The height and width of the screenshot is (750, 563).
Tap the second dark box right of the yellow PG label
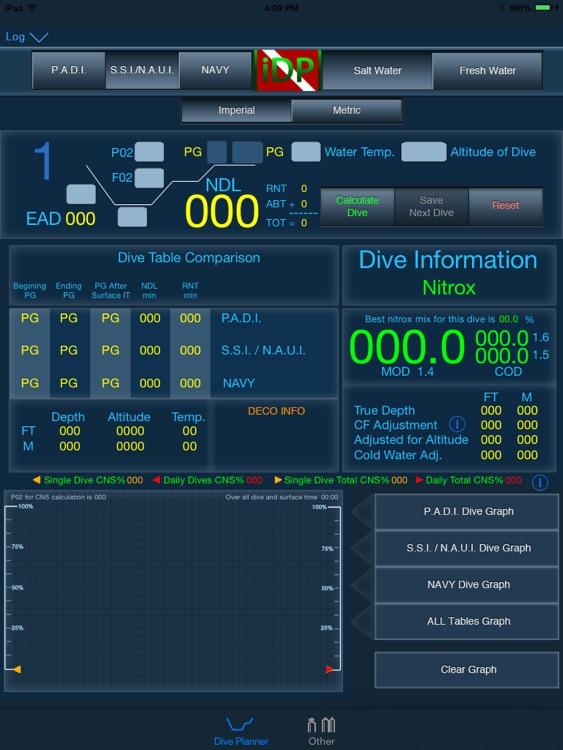(247, 152)
